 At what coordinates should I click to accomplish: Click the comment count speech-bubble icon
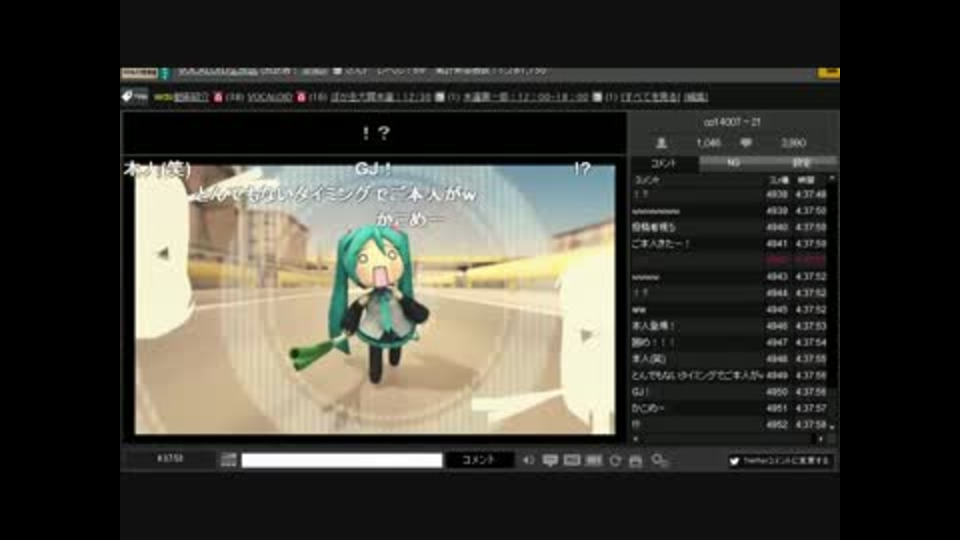pos(746,143)
